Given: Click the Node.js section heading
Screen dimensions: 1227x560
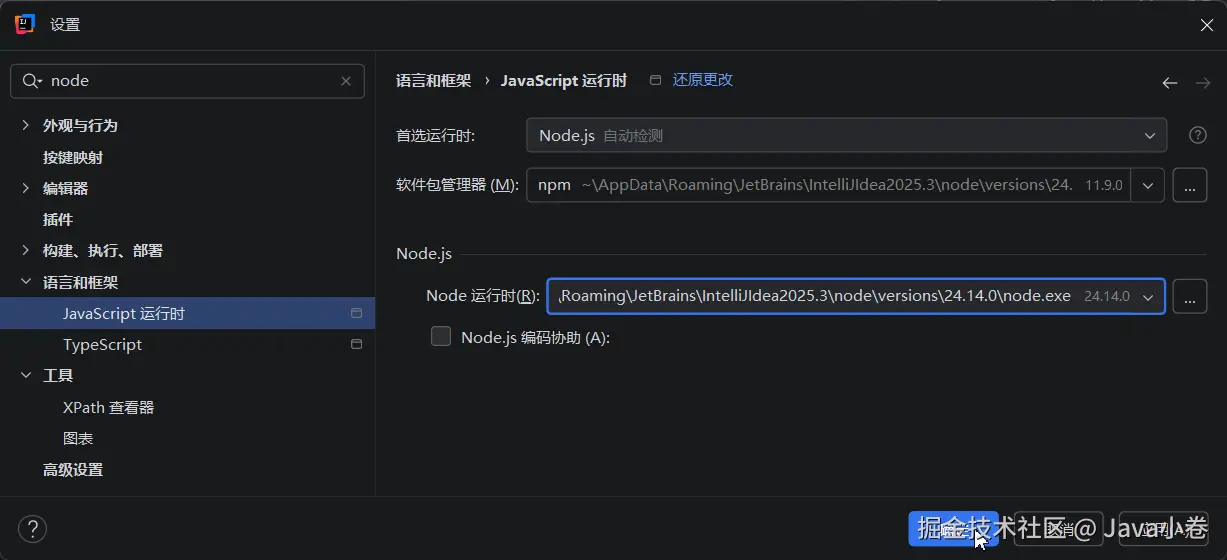Looking at the screenshot, I should [x=424, y=254].
